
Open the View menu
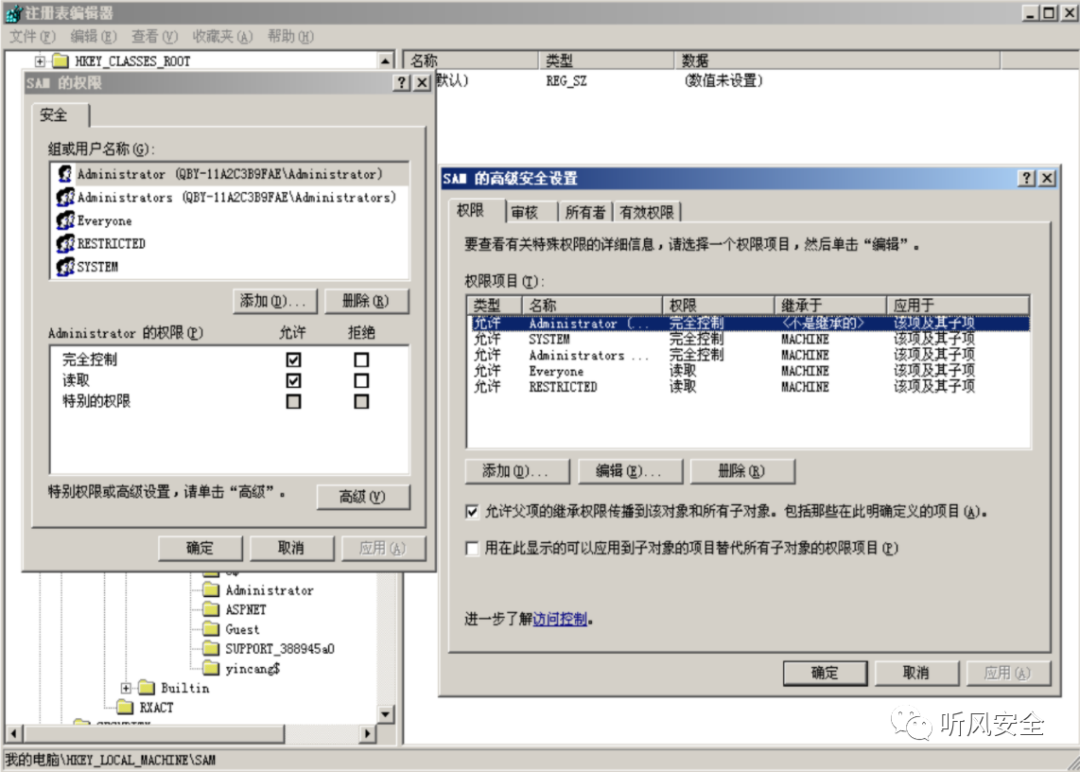(154, 36)
